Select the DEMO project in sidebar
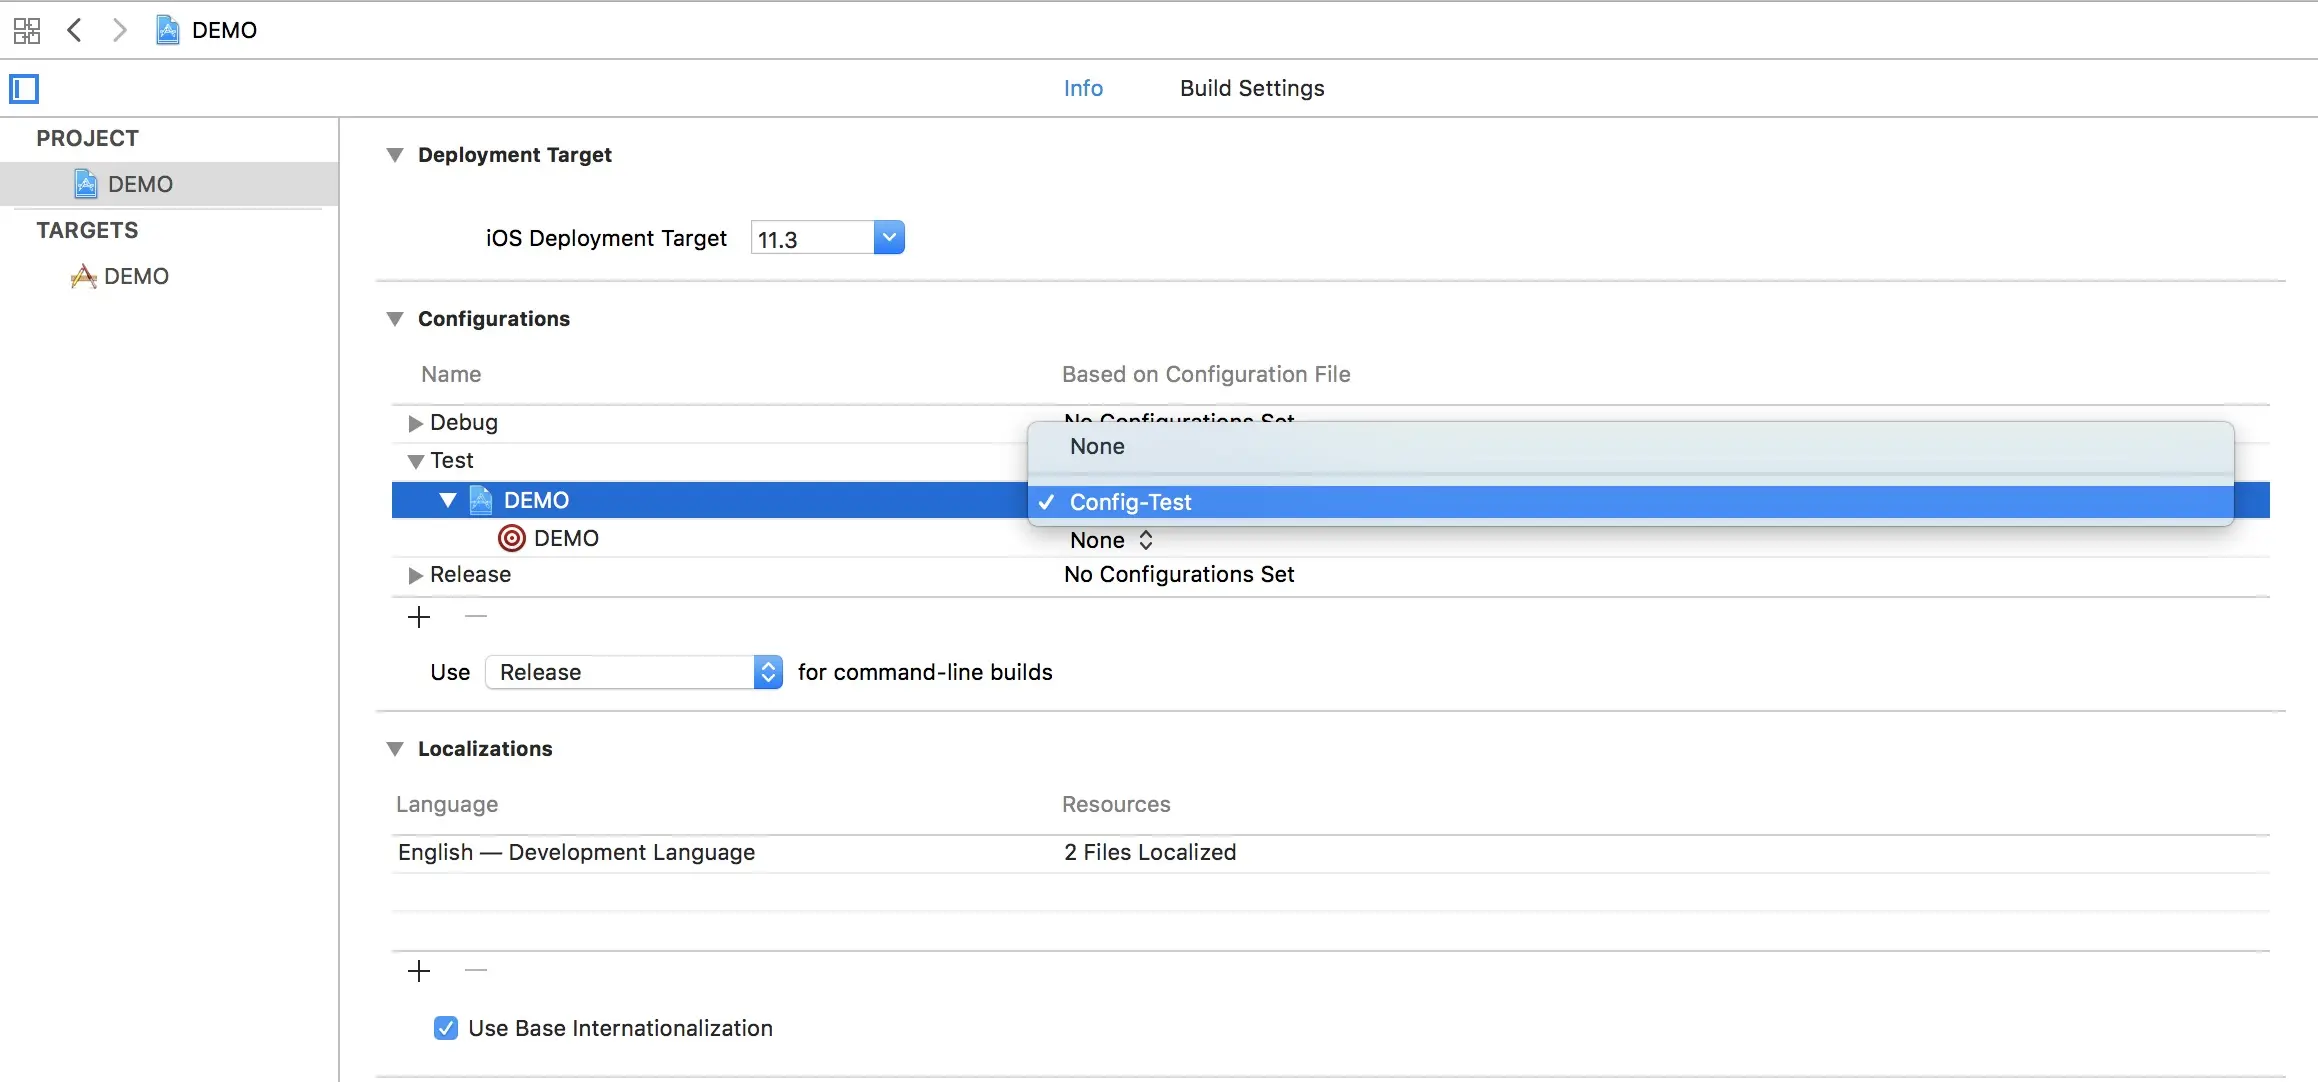 pos(140,184)
